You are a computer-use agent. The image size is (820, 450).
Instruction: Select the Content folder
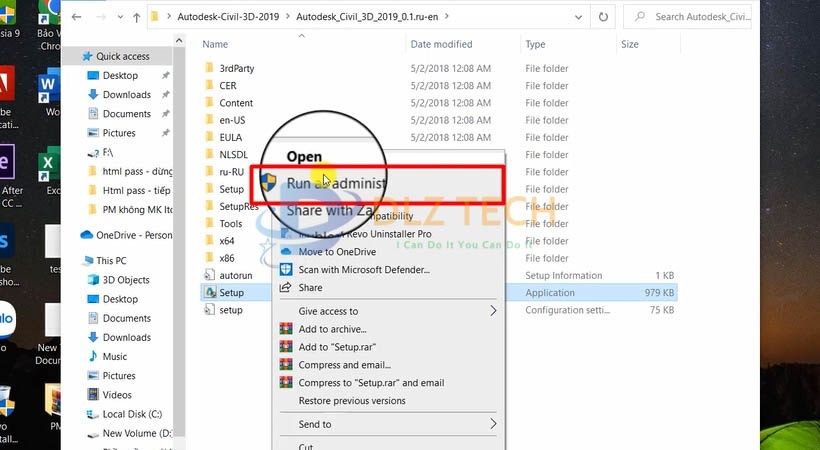pyautogui.click(x=236, y=103)
